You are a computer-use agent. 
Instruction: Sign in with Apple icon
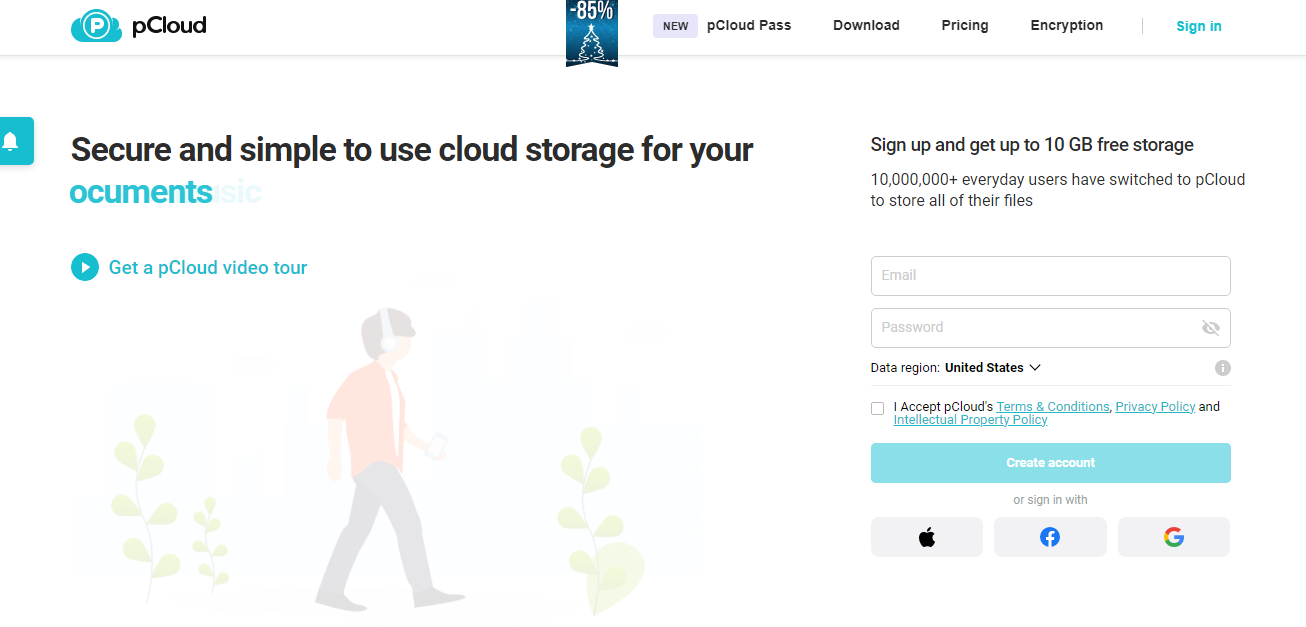[926, 537]
